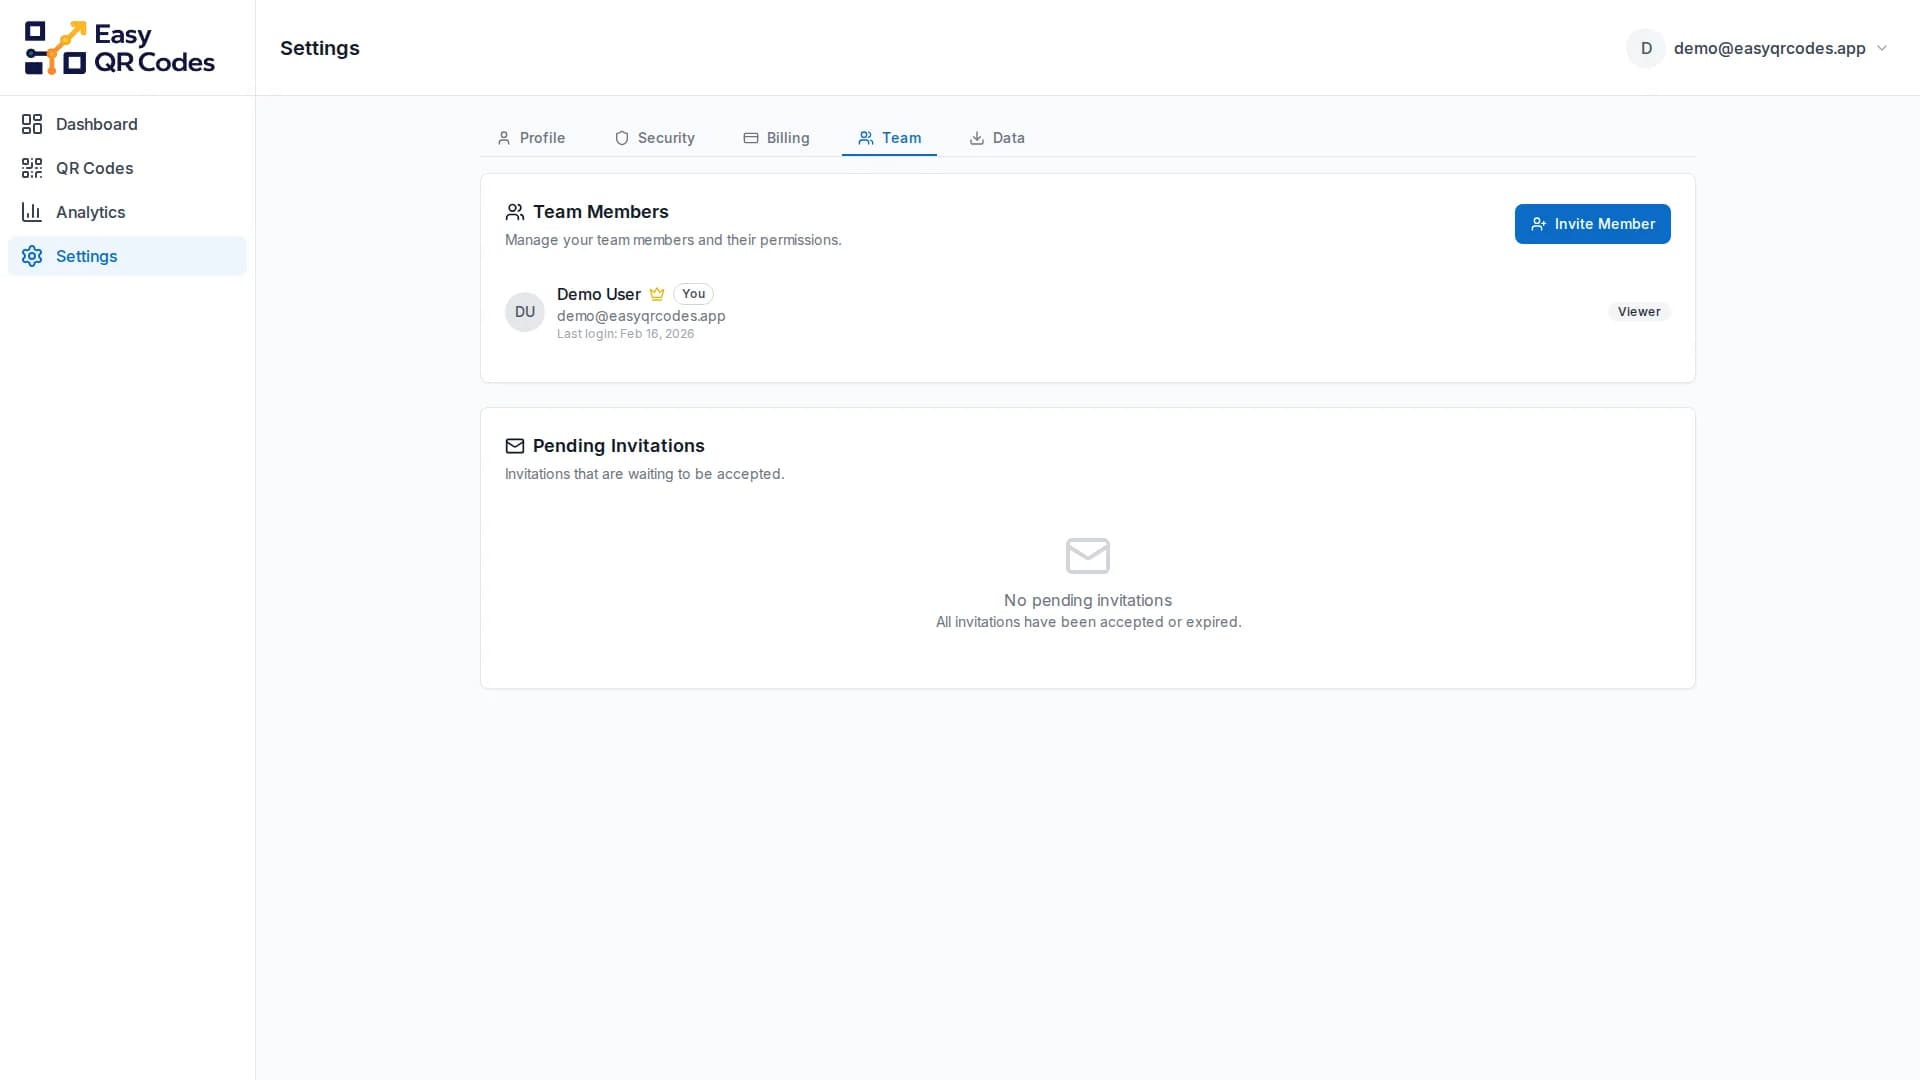Click the Team Members heading
This screenshot has width=1920, height=1080.
pyautogui.click(x=600, y=212)
